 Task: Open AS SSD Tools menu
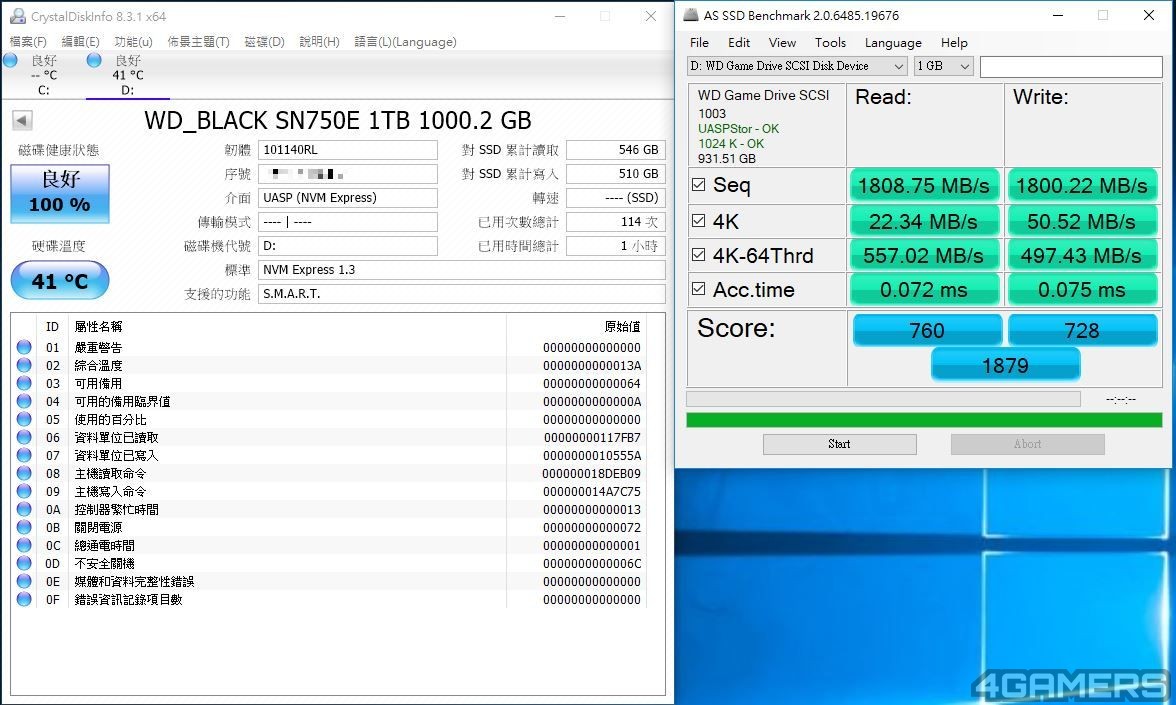tap(830, 43)
